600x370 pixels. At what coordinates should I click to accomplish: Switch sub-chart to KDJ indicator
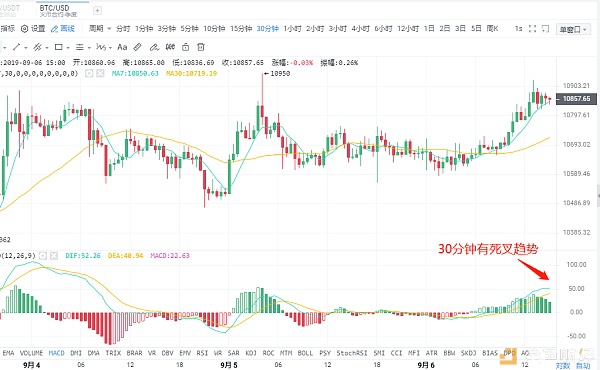click(x=251, y=353)
